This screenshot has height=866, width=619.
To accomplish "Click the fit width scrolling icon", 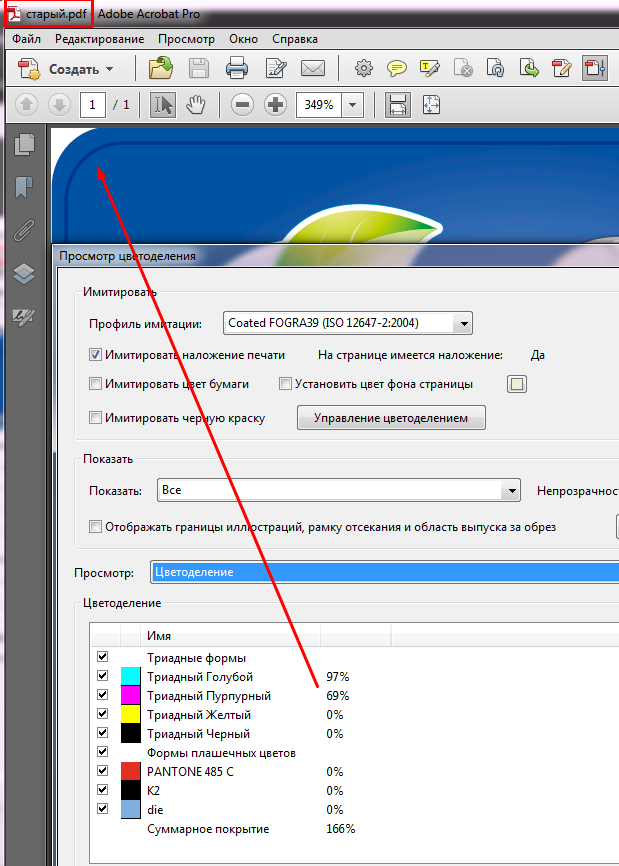I will click(398, 104).
